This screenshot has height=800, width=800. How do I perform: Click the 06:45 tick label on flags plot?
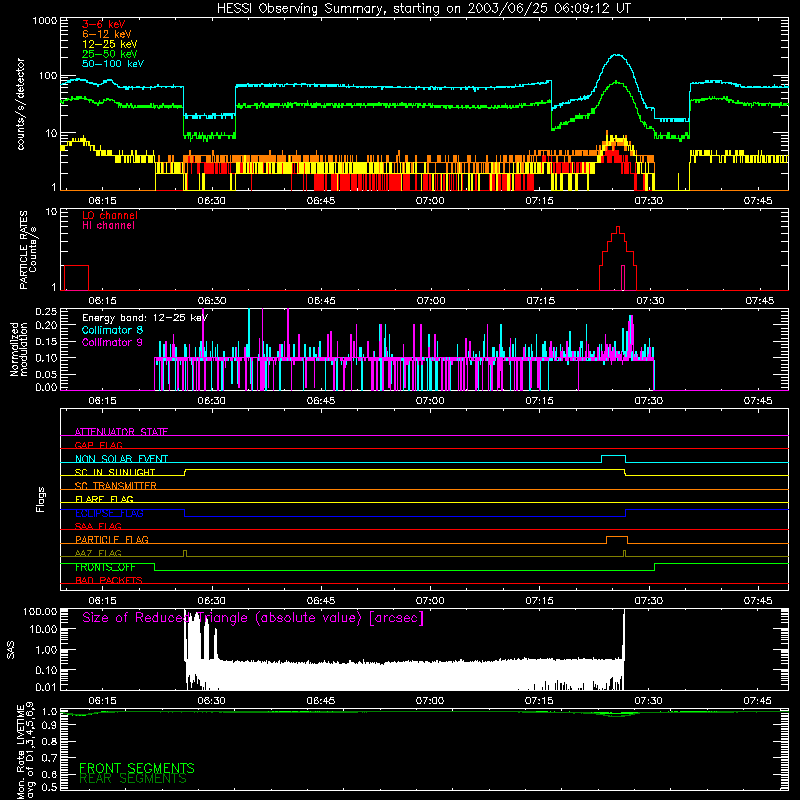tap(321, 601)
